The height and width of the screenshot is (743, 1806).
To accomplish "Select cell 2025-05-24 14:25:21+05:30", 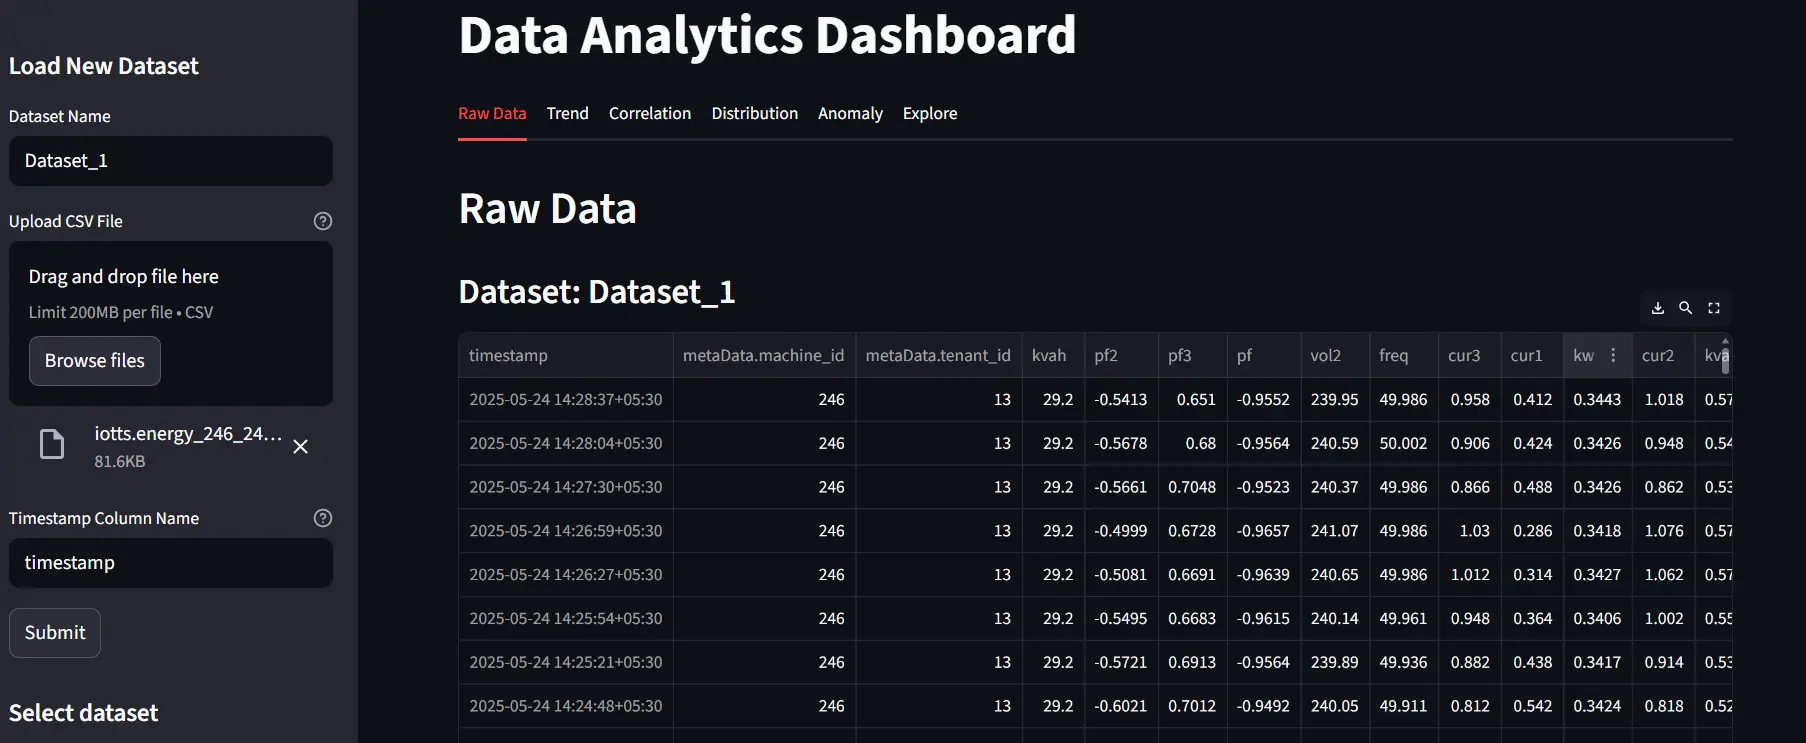I will point(565,662).
